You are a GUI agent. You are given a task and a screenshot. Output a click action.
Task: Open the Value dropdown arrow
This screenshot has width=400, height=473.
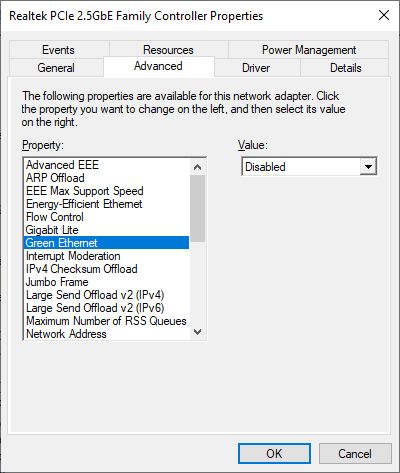click(368, 166)
